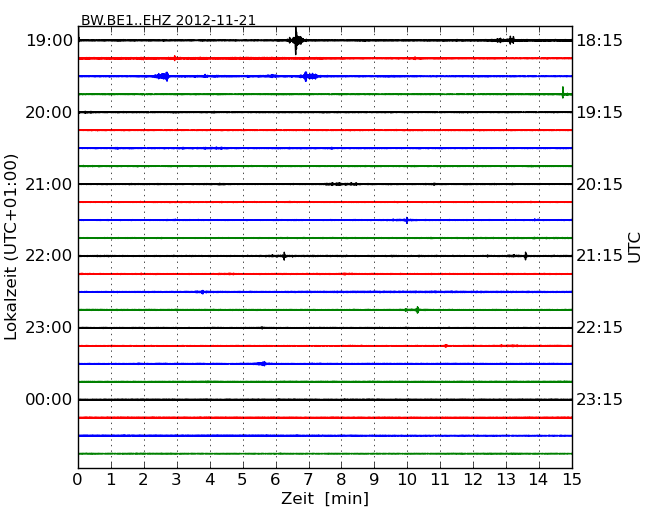Select x-axis tick label 2
This screenshot has width=650, height=520.
(143, 479)
